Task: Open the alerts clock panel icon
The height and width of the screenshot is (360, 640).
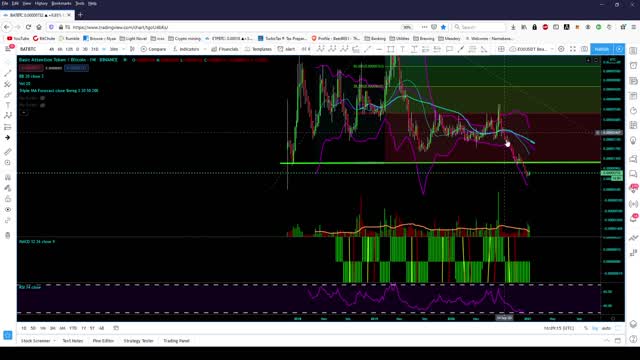Action: [633, 66]
